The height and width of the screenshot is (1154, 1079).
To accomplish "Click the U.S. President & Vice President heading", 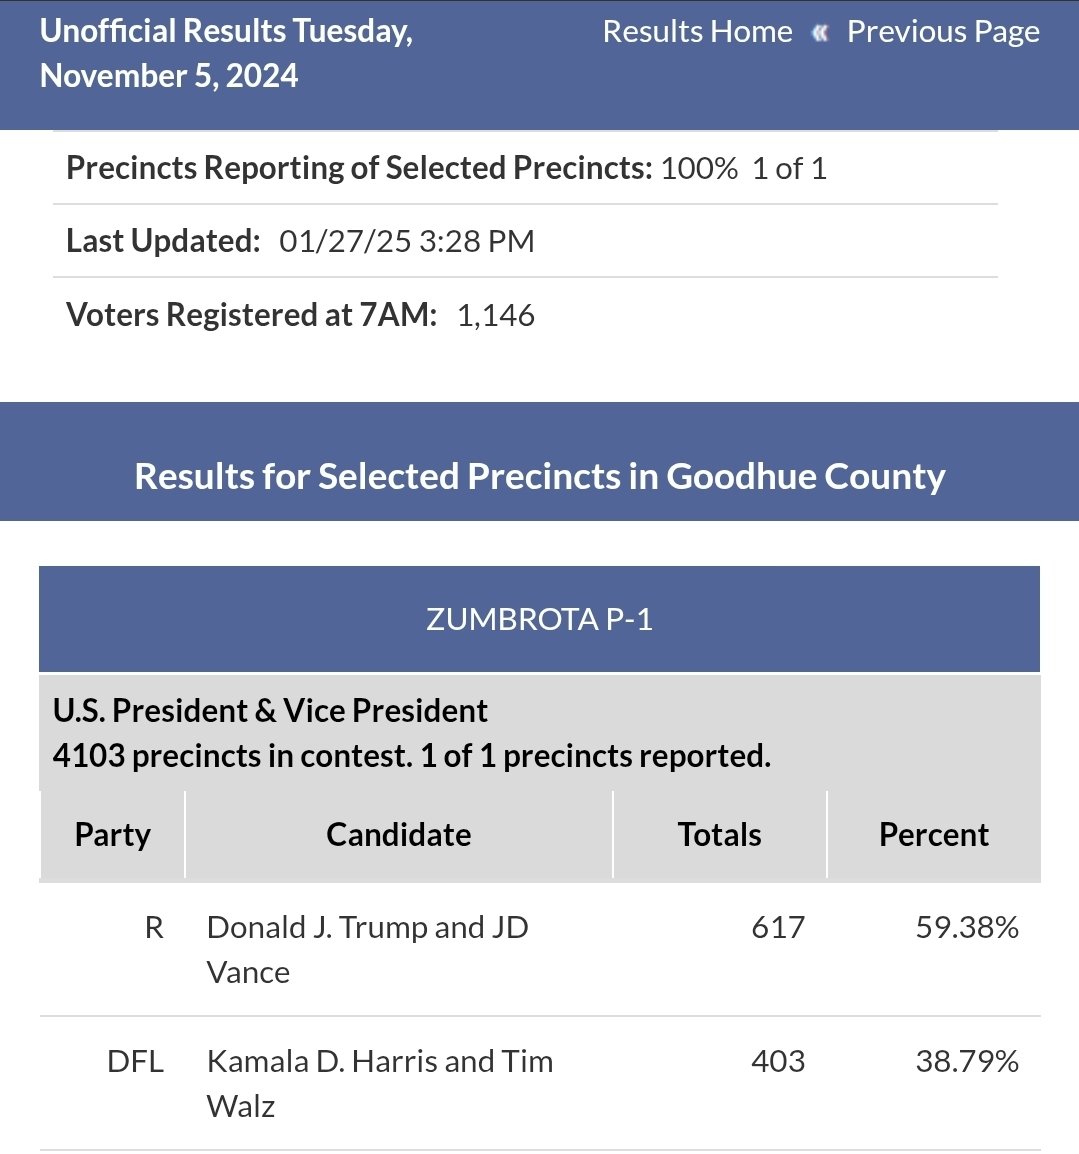I will click(x=269, y=711).
